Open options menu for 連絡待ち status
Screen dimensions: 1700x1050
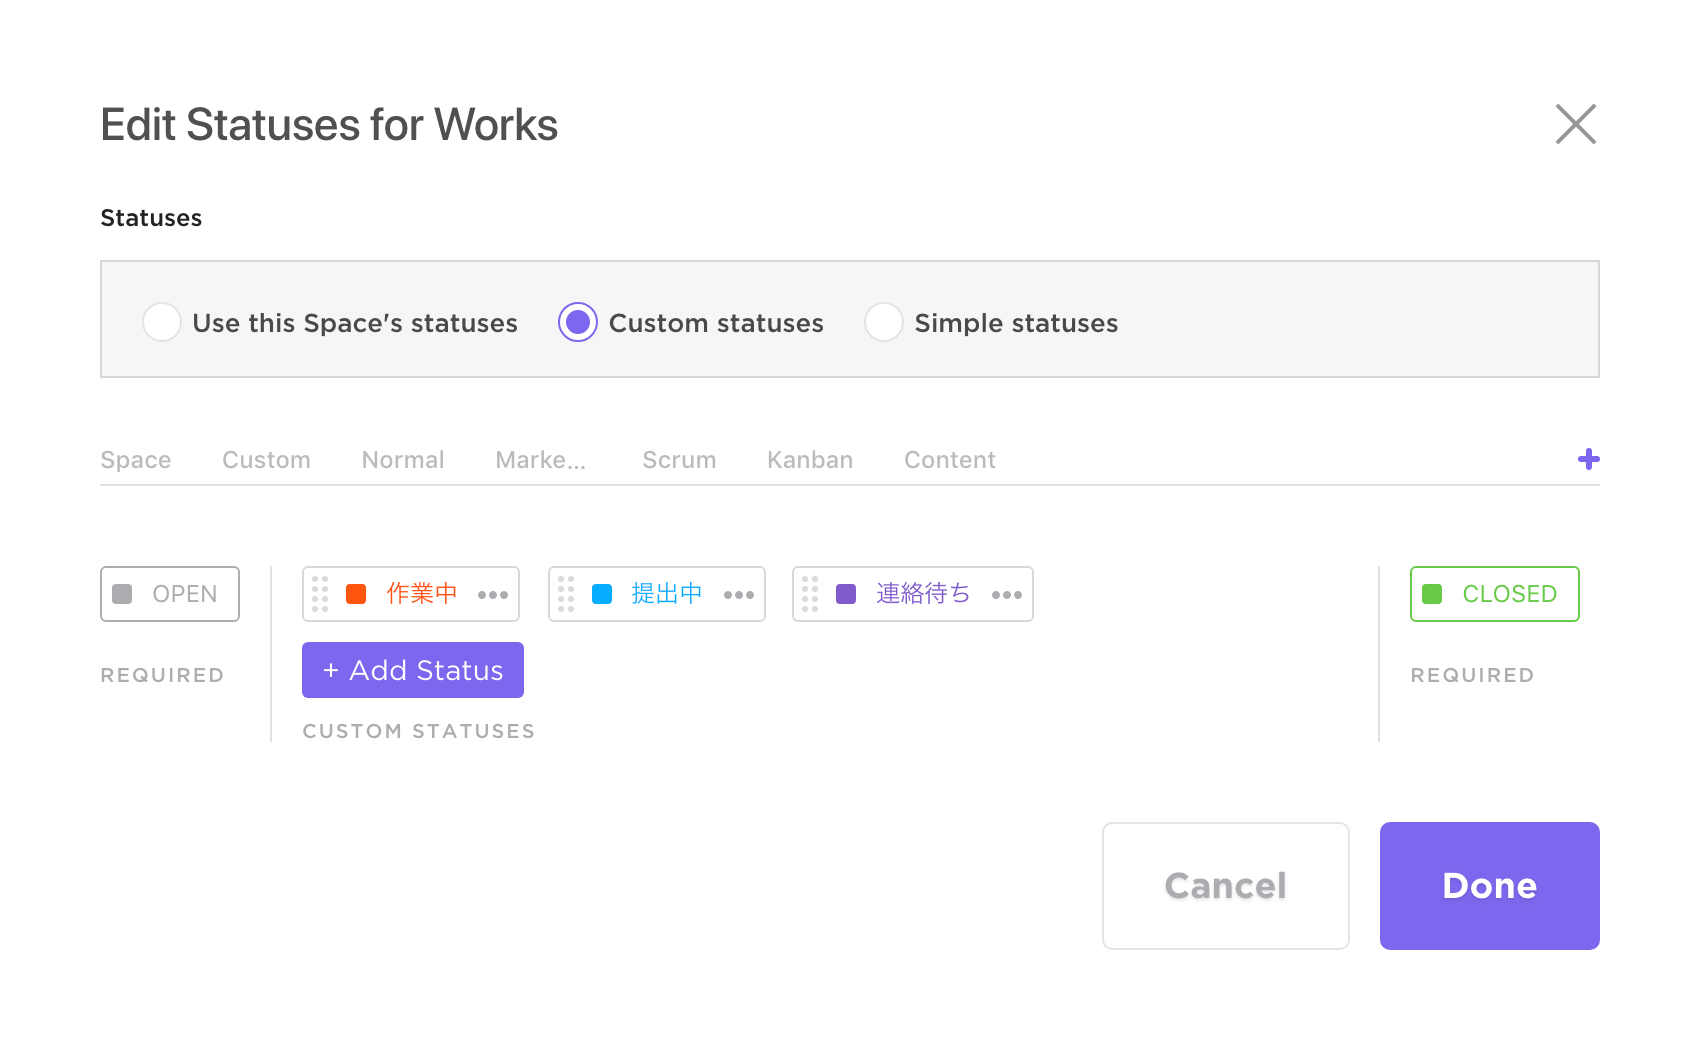tap(1007, 595)
